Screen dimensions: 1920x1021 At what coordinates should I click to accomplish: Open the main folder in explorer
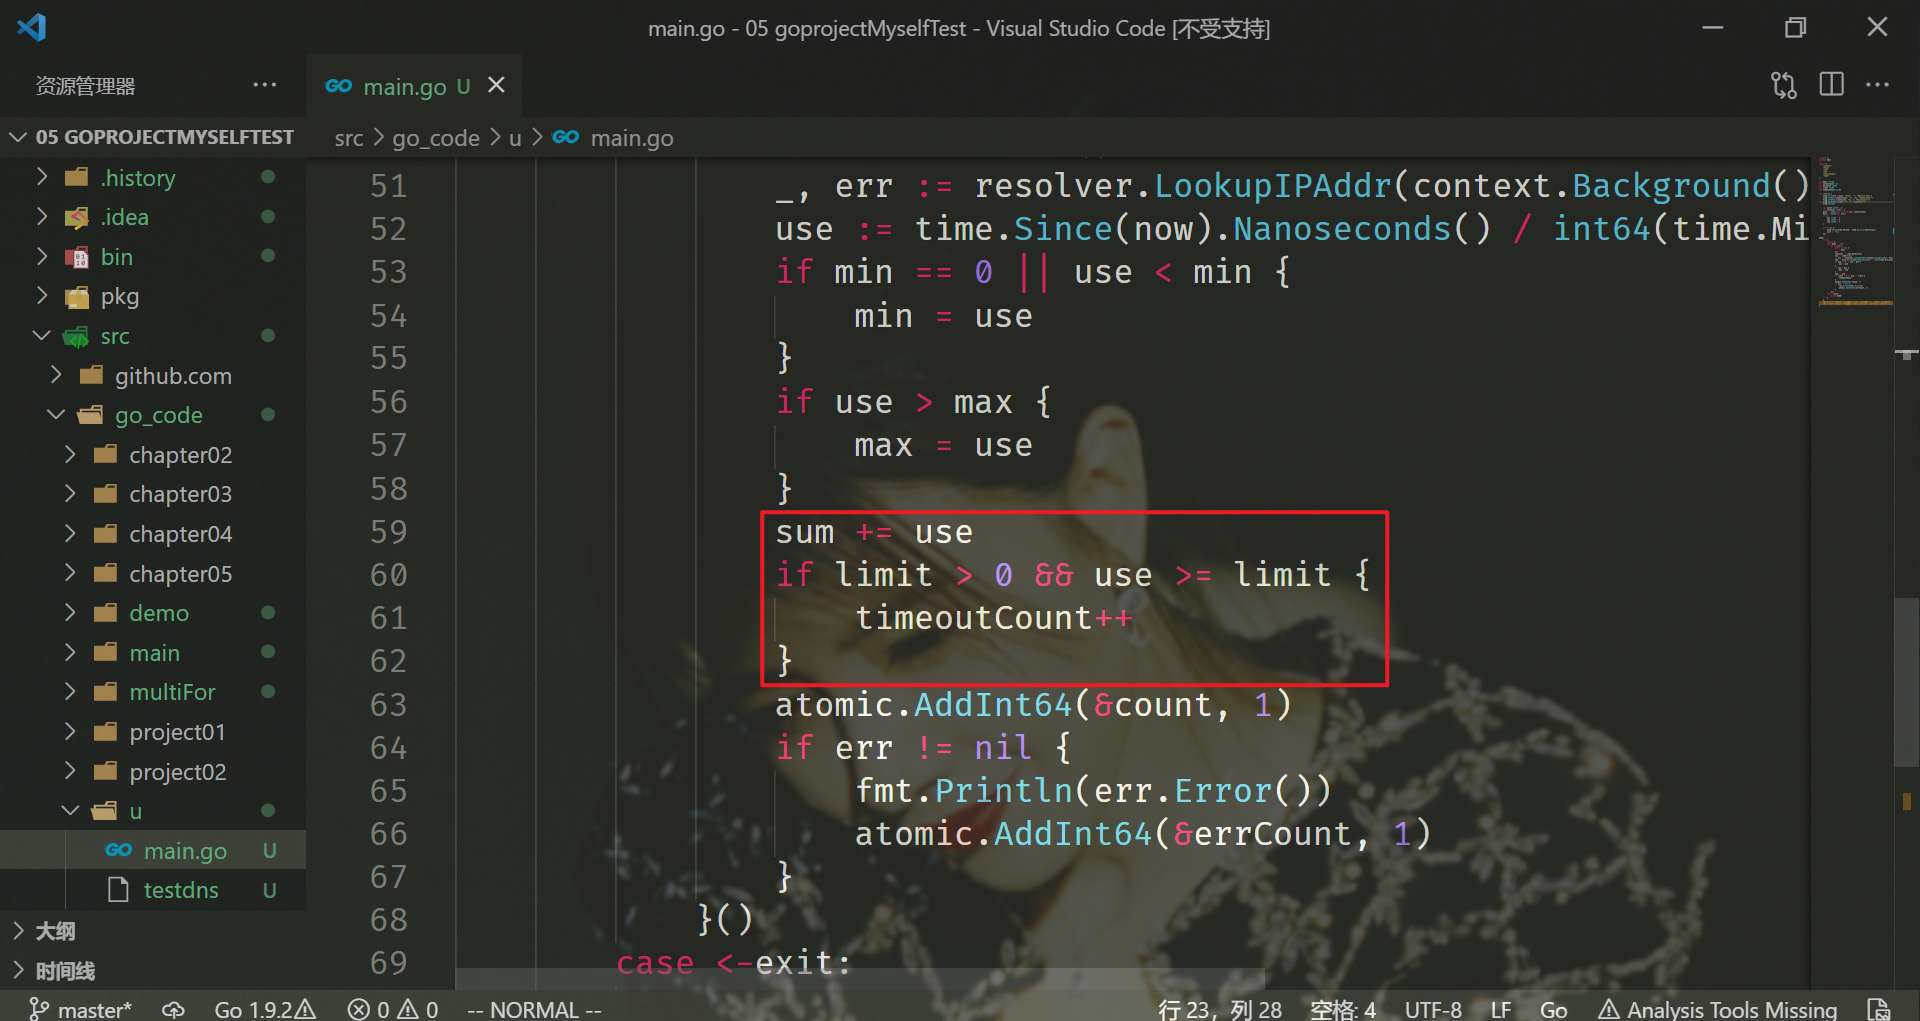pyautogui.click(x=152, y=653)
